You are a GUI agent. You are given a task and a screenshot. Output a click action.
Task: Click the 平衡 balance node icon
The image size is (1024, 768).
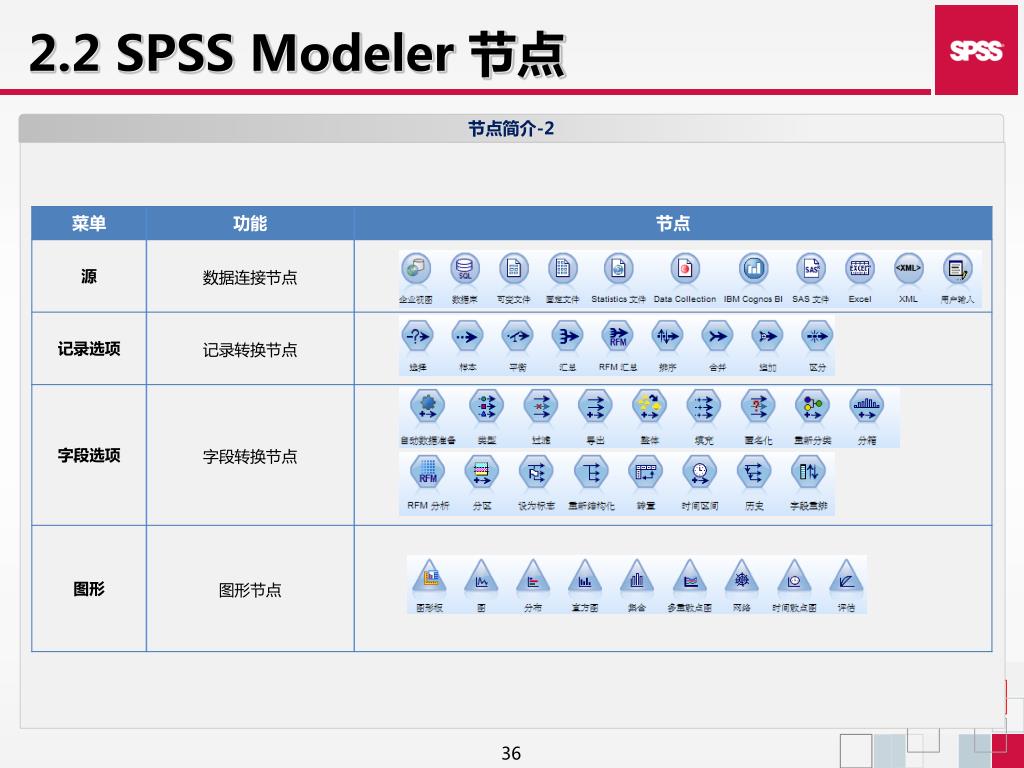click(x=518, y=337)
